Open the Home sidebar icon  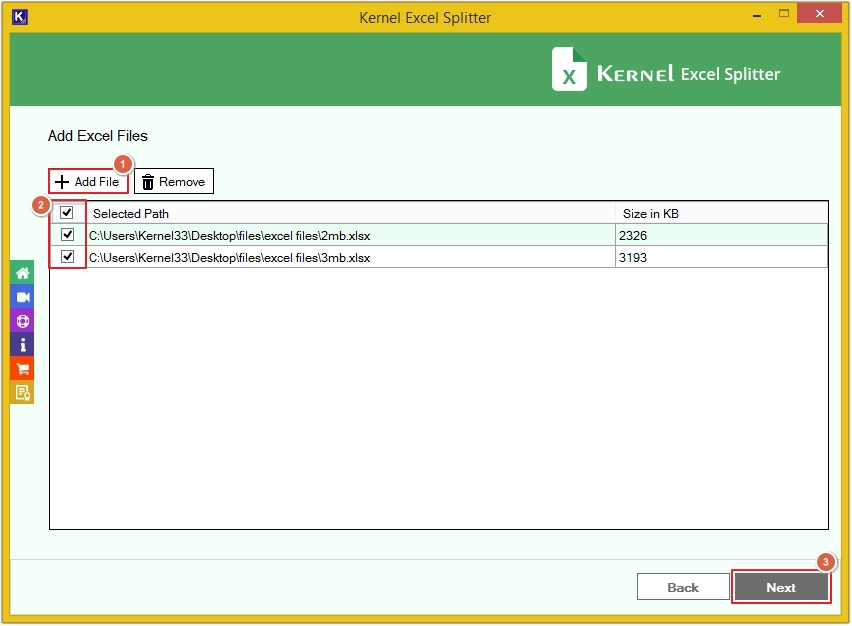pos(20,272)
